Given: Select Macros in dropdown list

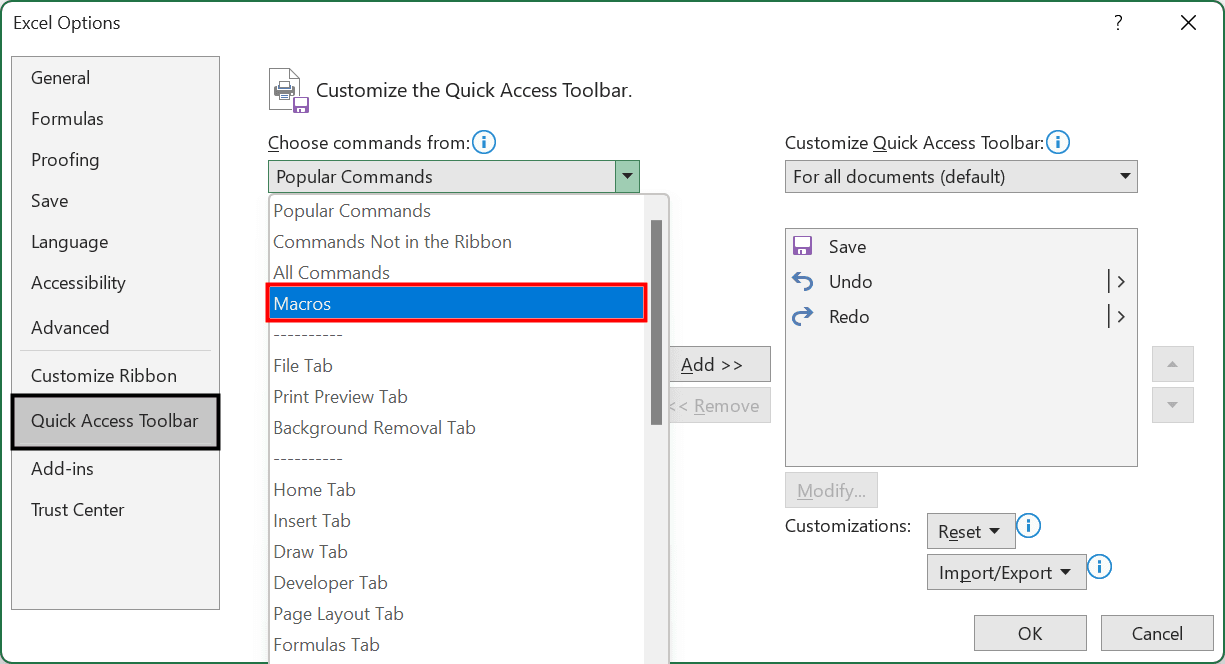Looking at the screenshot, I should (x=458, y=303).
